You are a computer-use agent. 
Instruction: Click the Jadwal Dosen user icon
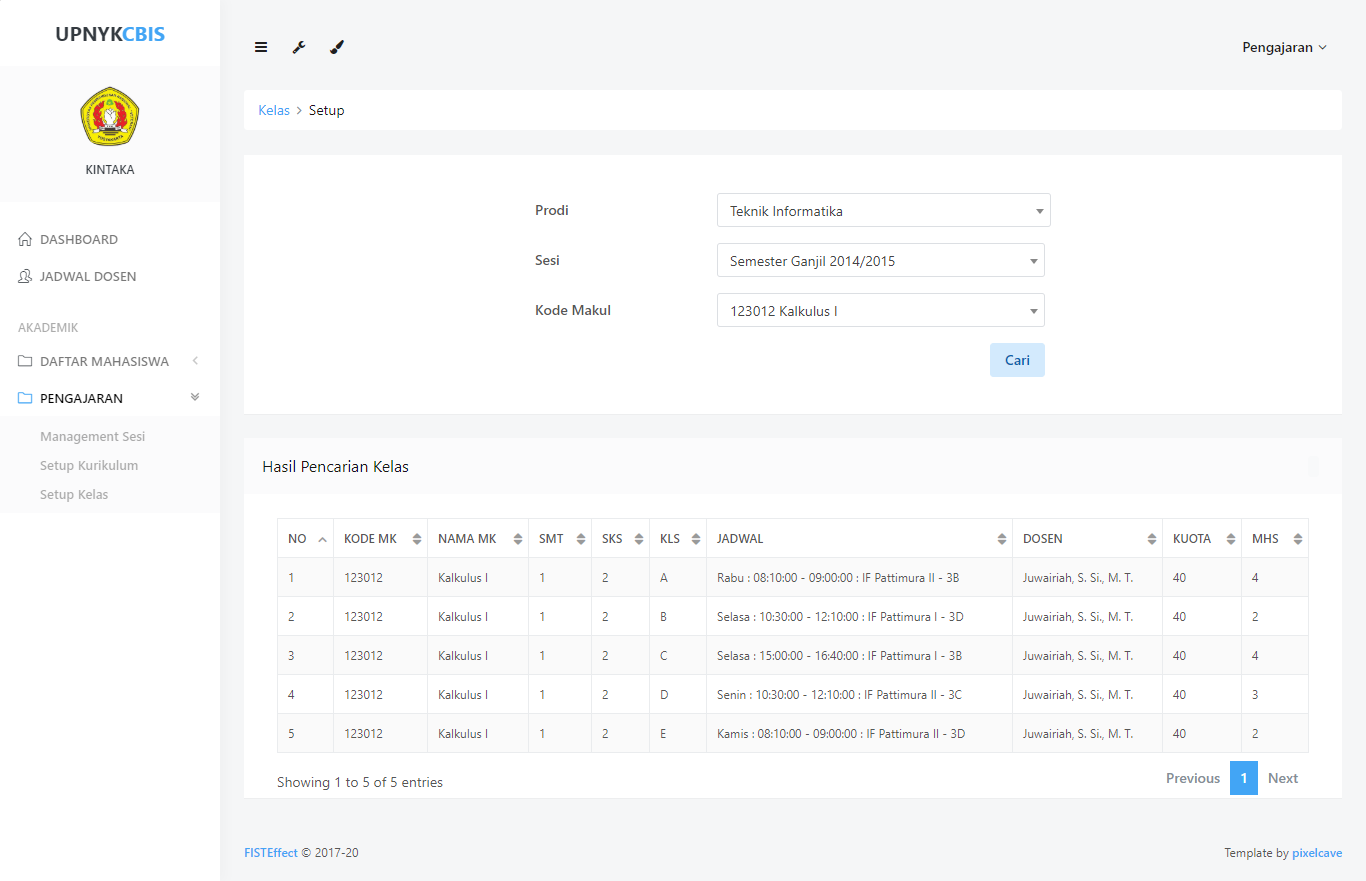(x=26, y=277)
